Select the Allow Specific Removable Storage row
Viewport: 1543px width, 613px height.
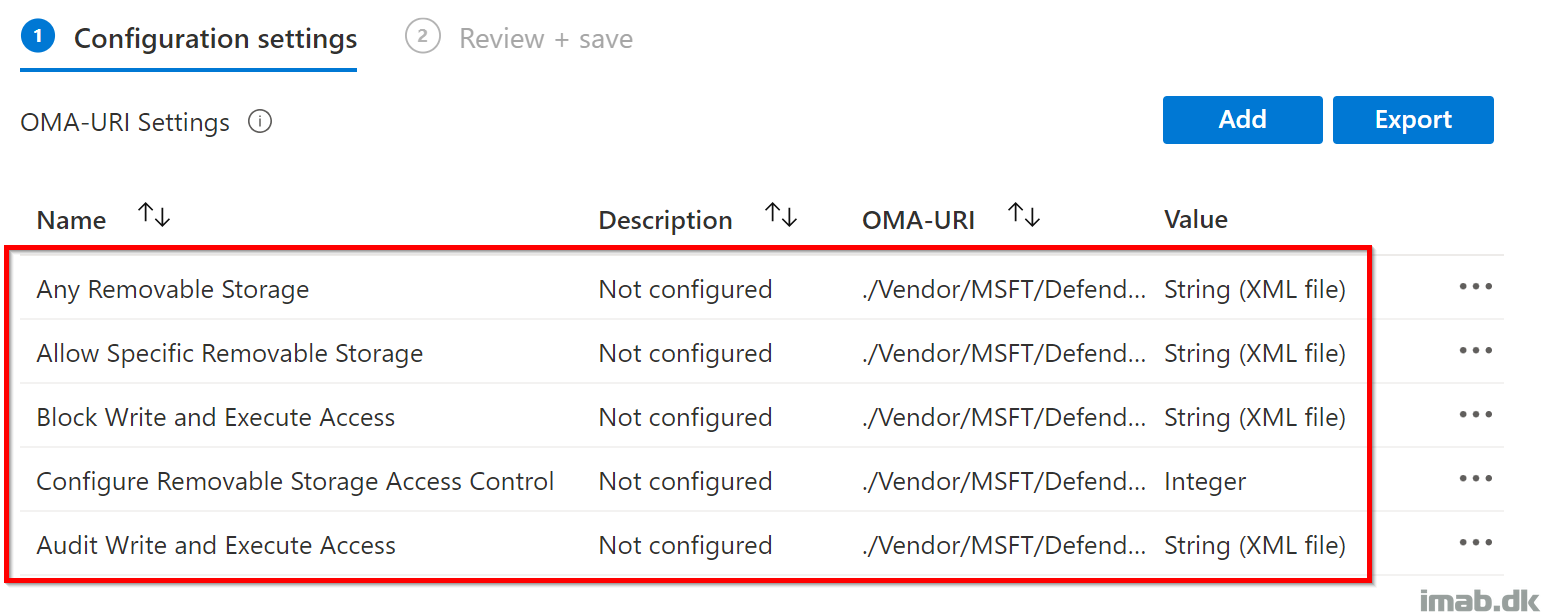point(761,352)
